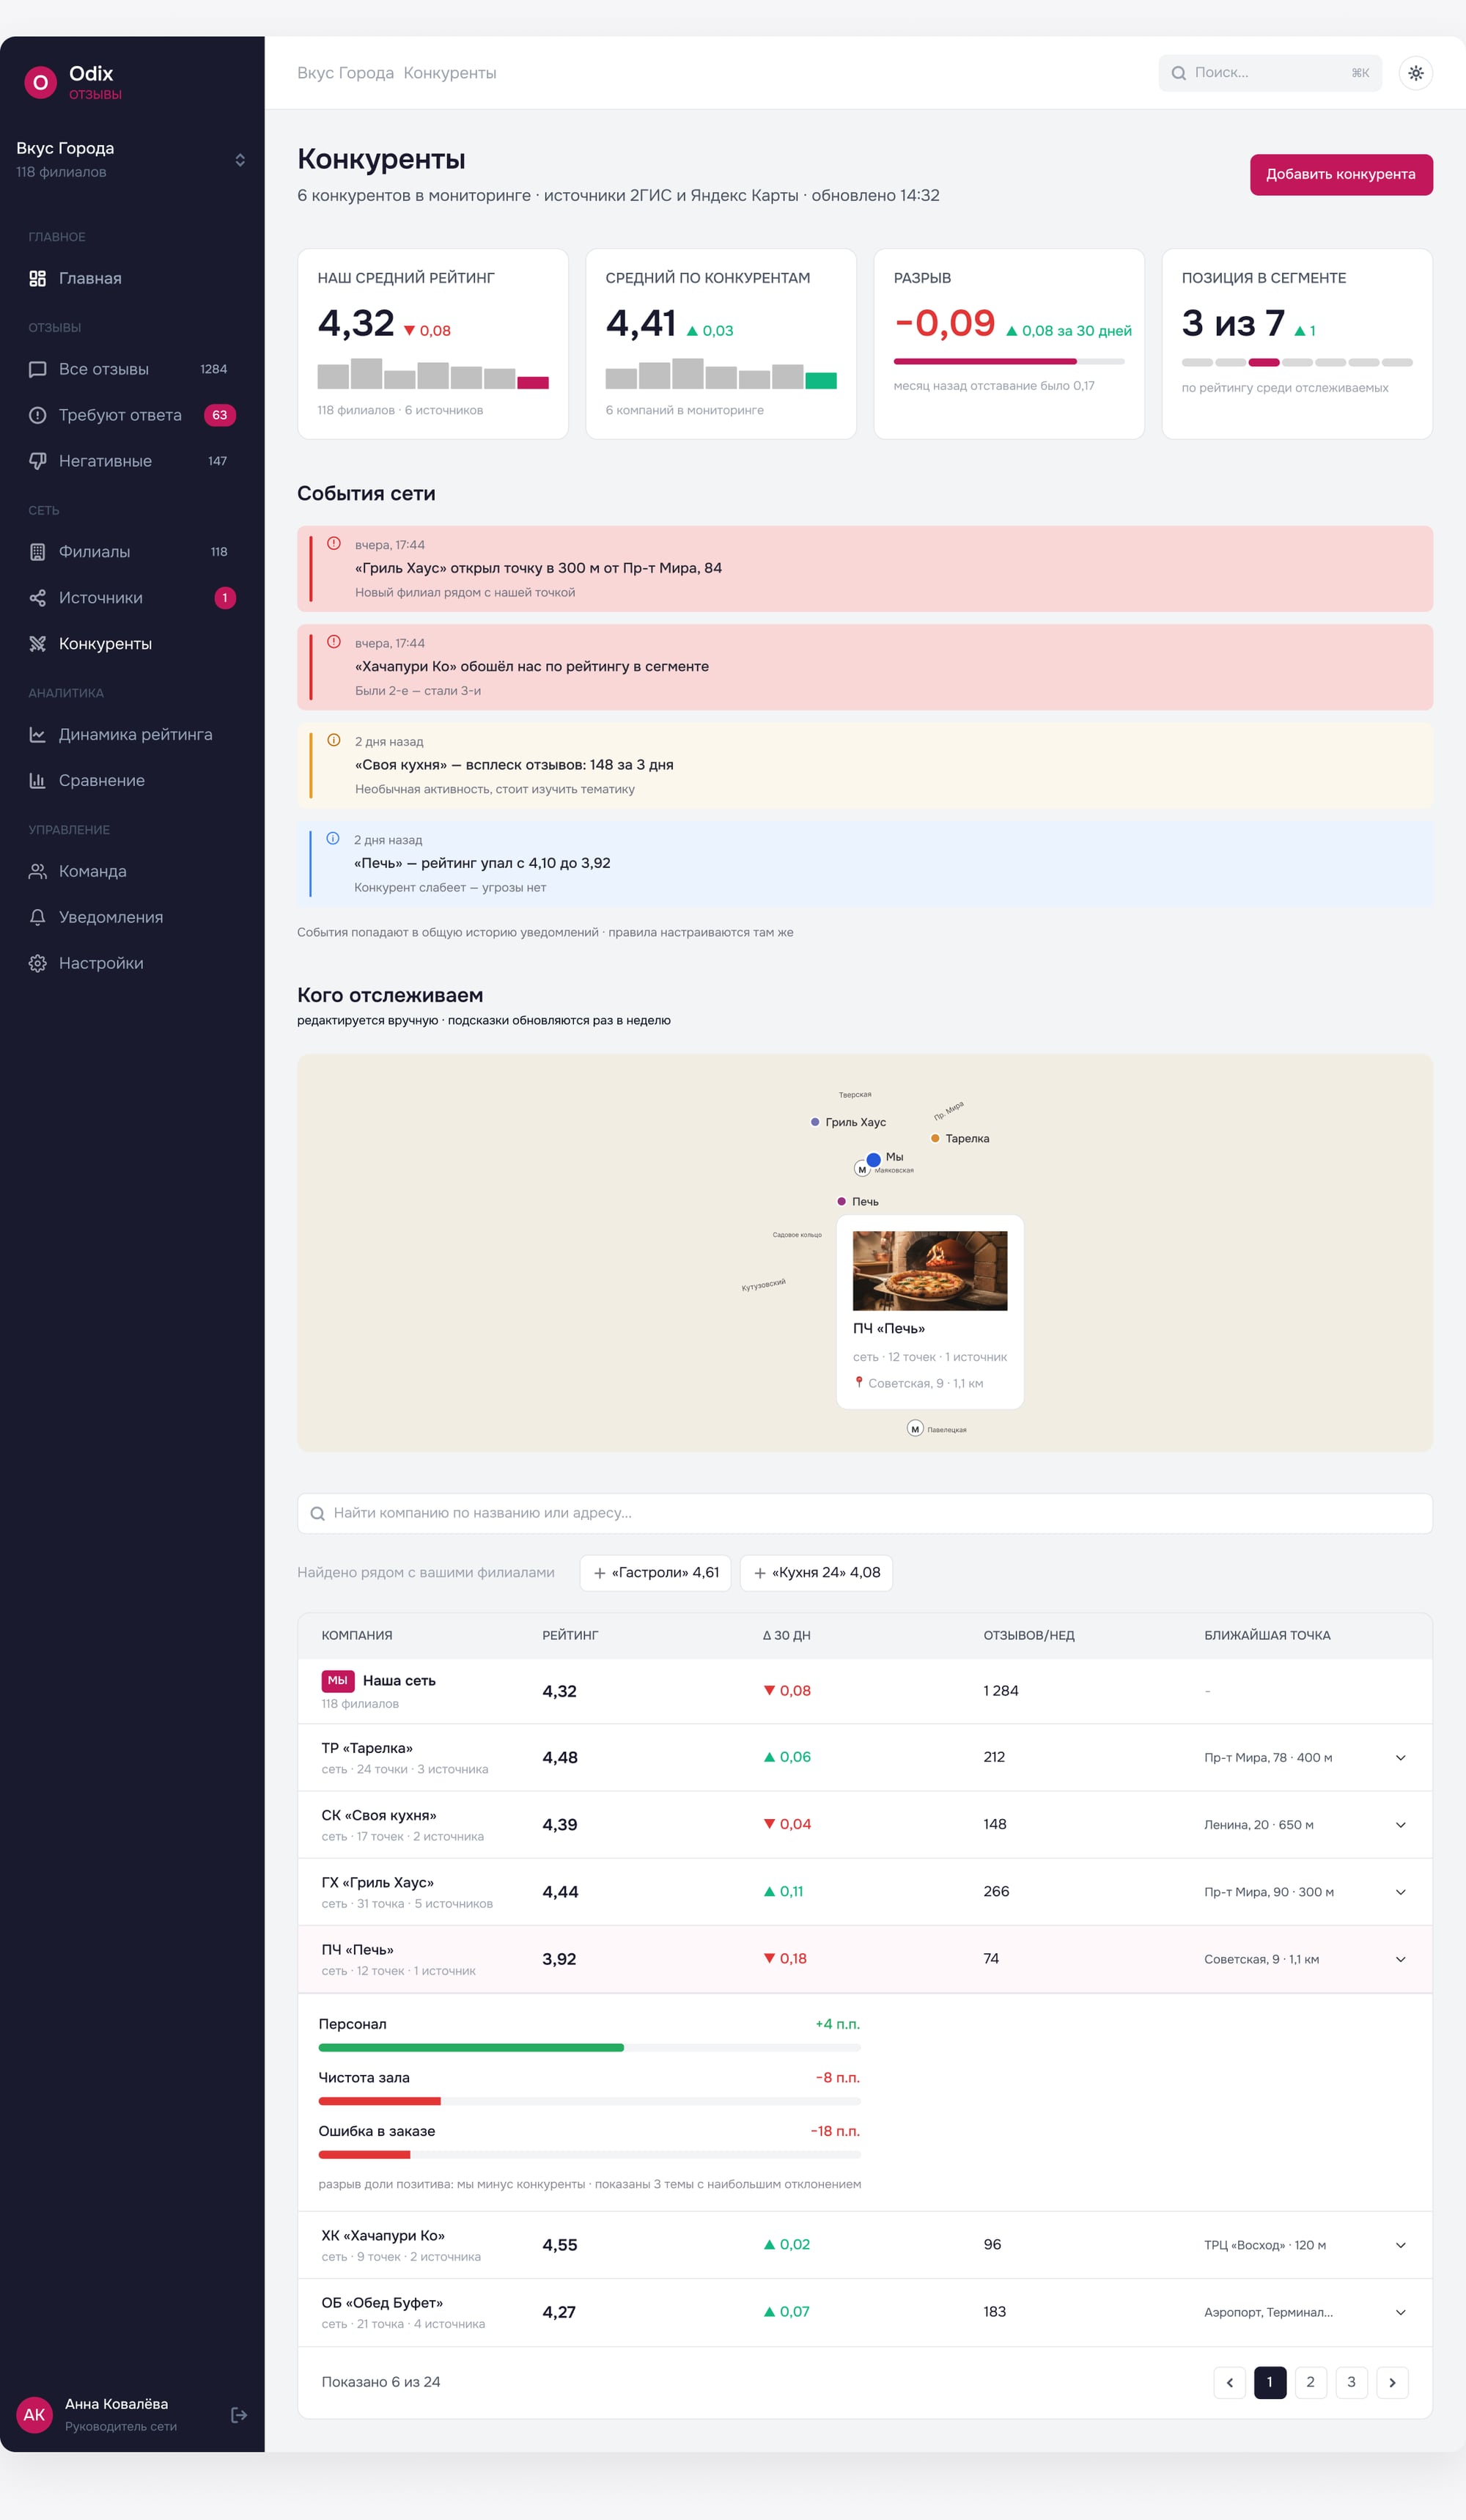Viewport: 1466px width, 2520px height.
Task: Click the Уведомления bell icon
Action: [x=38, y=918]
